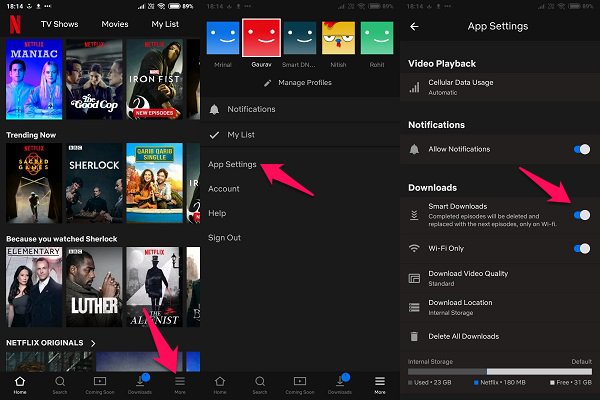Screen dimensions: 600x400
Task: Click the 'NETFLIX ORIGINALS' heading text
Action: (44, 343)
